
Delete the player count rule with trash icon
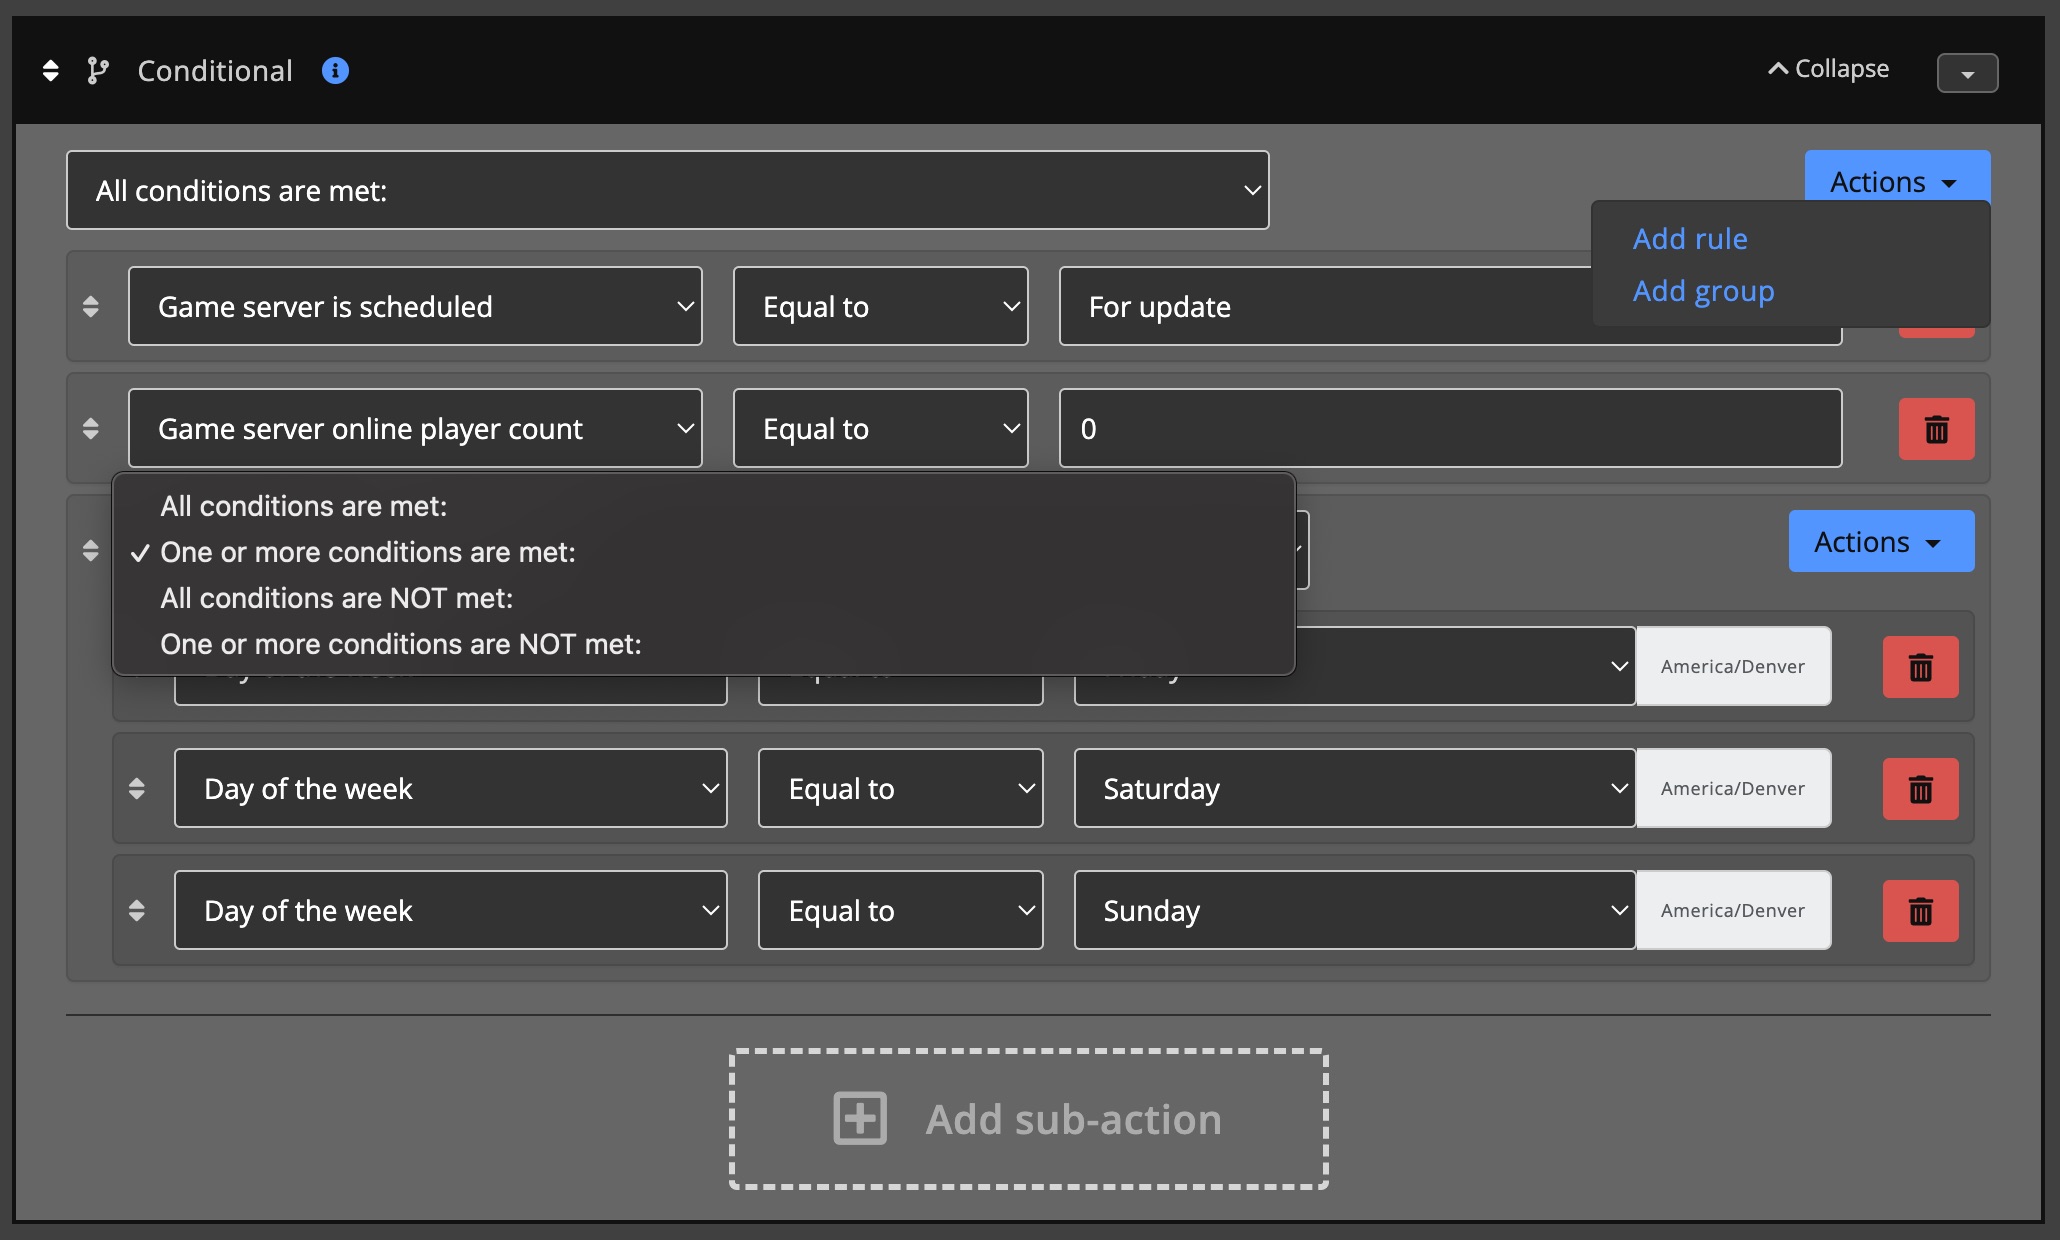pyautogui.click(x=1936, y=428)
